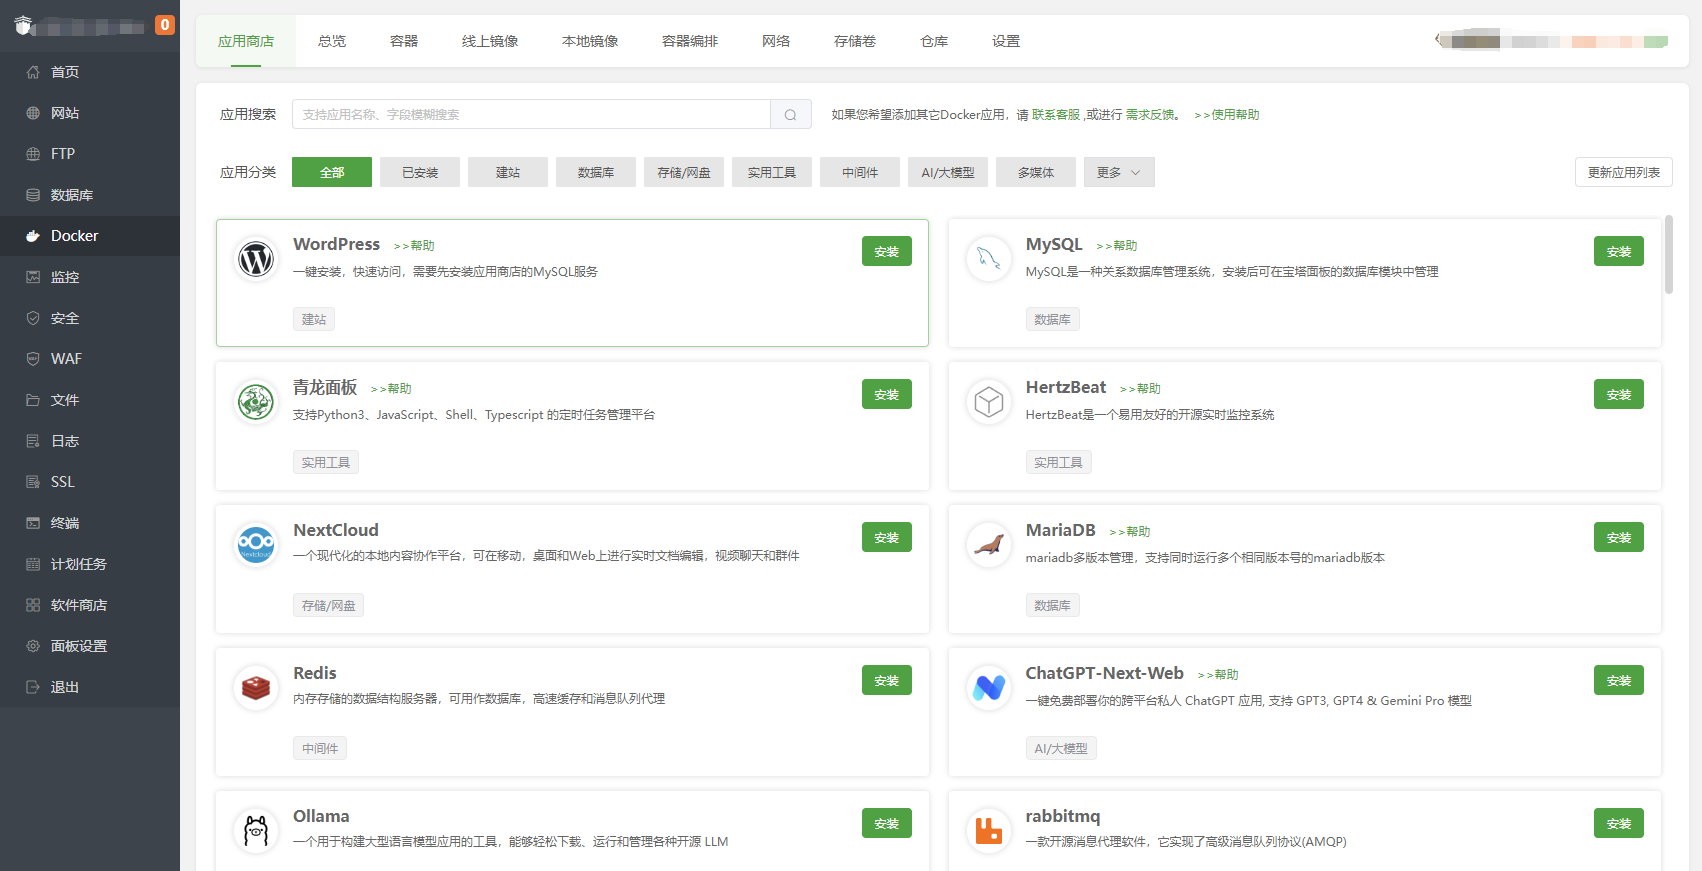Viewport: 1702px width, 871px height.
Task: Click the monitor icon beside 监控
Action: point(33,277)
